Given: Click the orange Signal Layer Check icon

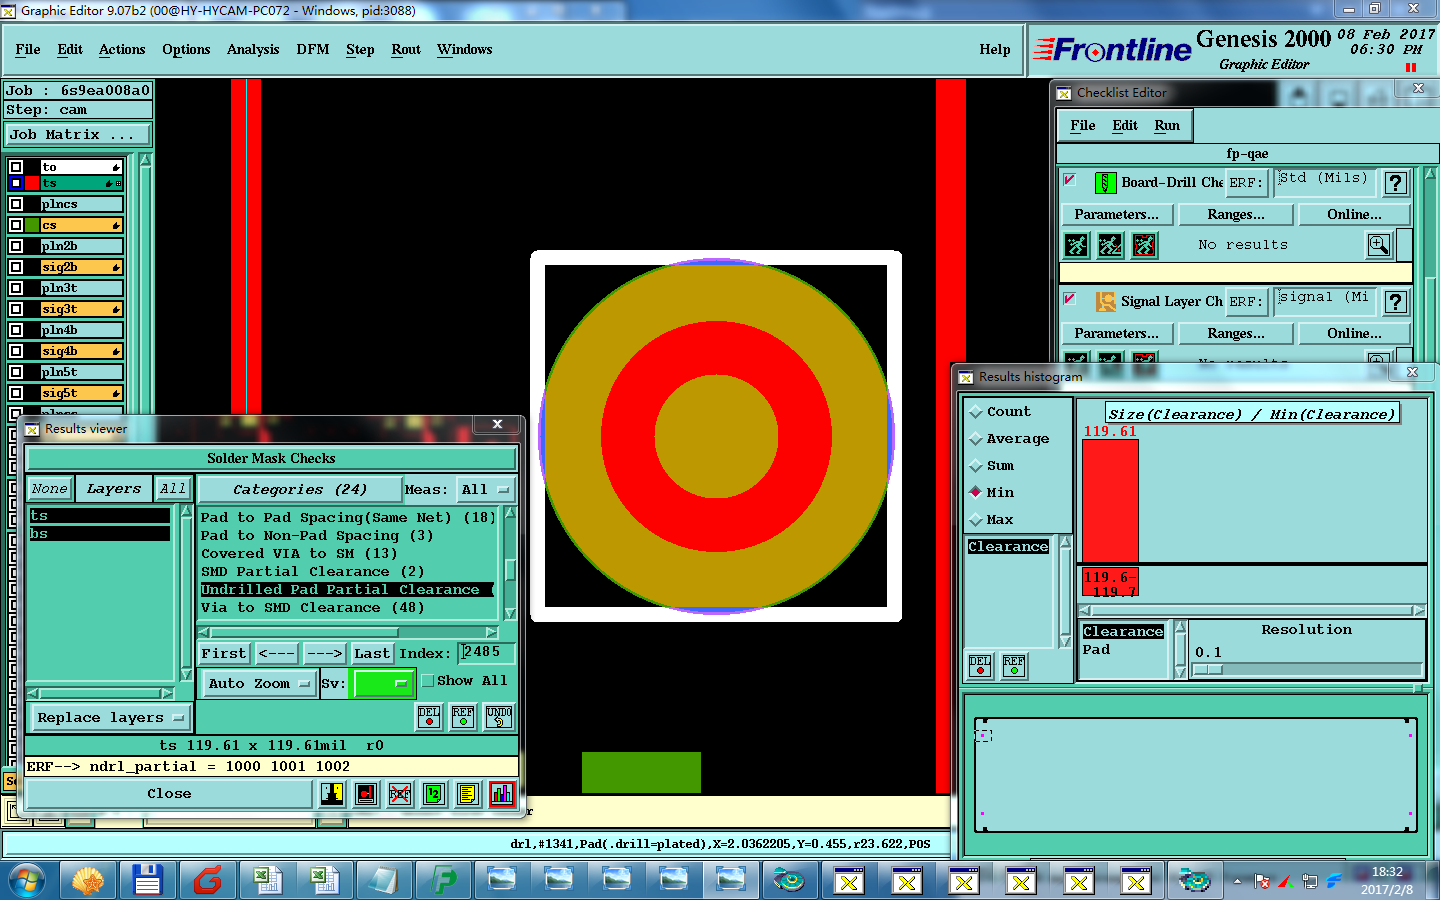Looking at the screenshot, I should (1105, 302).
